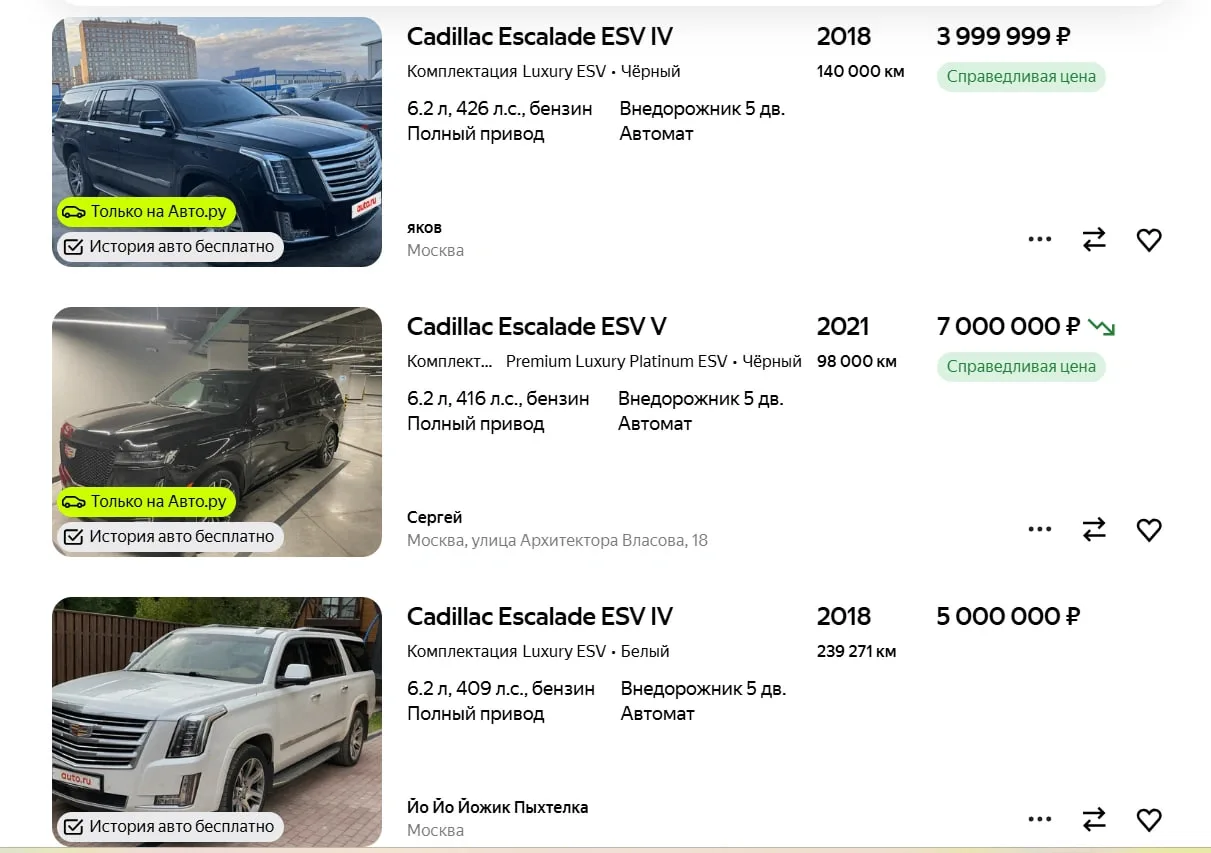Screen dimensions: 1211x853
Task: Click 'Только на Авто.ру' badge on 2021 Escalade
Action: 147,502
